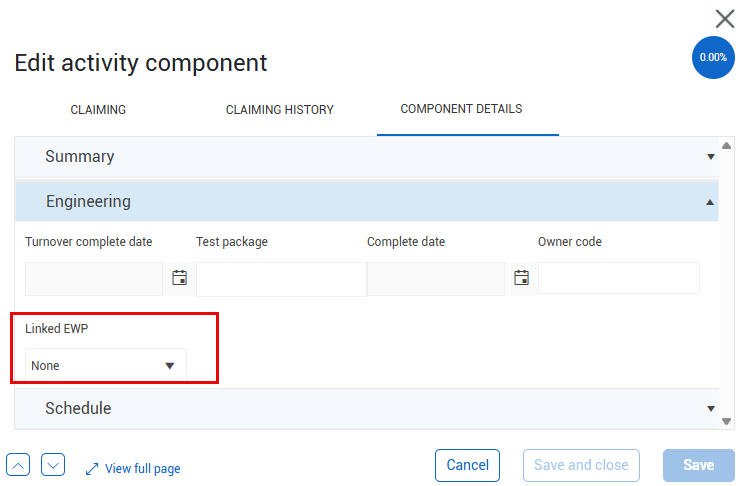
Task: Click the Cancel button
Action: [467, 465]
